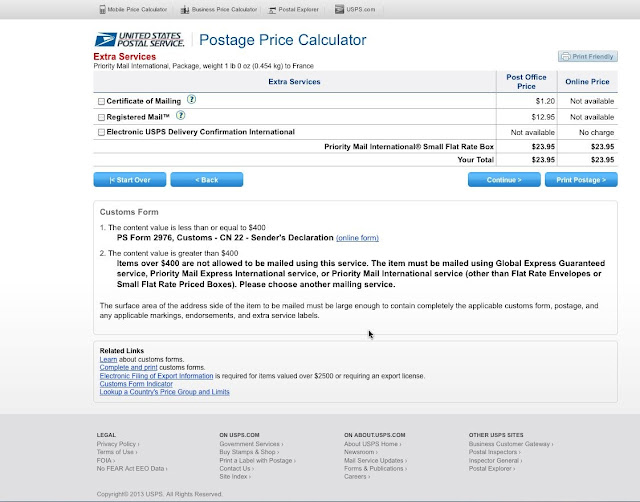The width and height of the screenshot is (640, 502).
Task: Check the Certificate of Mailing checkbox
Action: click(x=101, y=101)
